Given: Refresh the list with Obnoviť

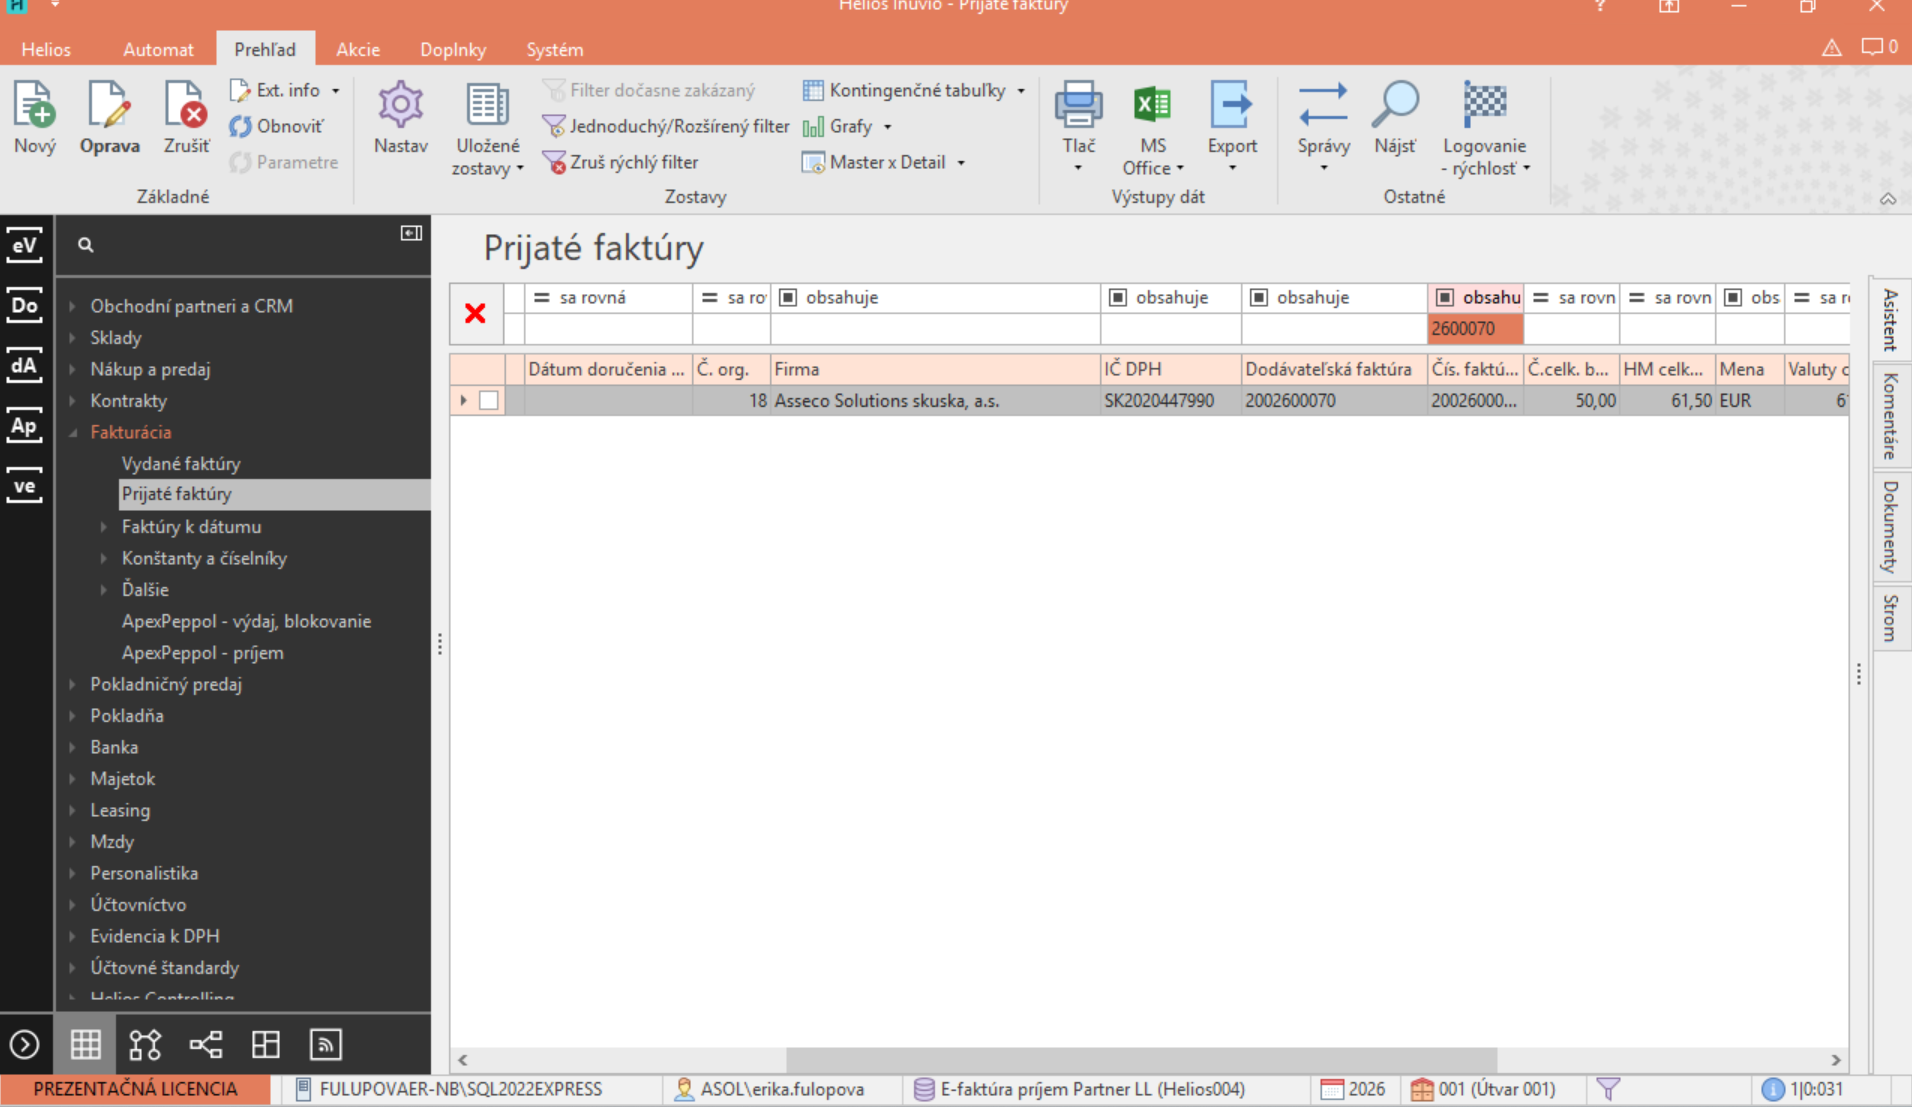Looking at the screenshot, I should (276, 126).
